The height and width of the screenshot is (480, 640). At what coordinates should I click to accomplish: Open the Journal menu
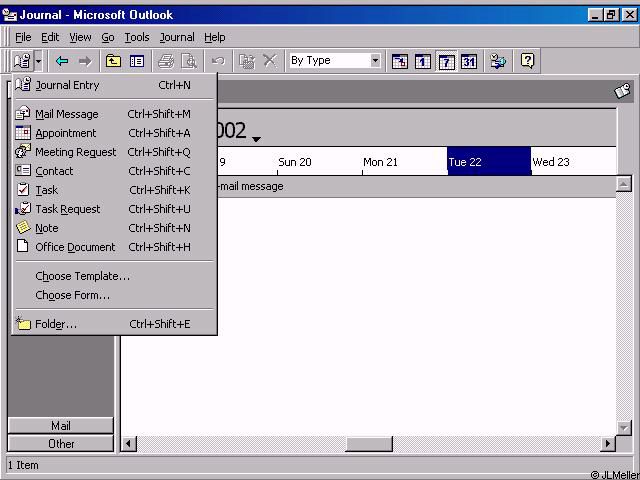pos(177,38)
